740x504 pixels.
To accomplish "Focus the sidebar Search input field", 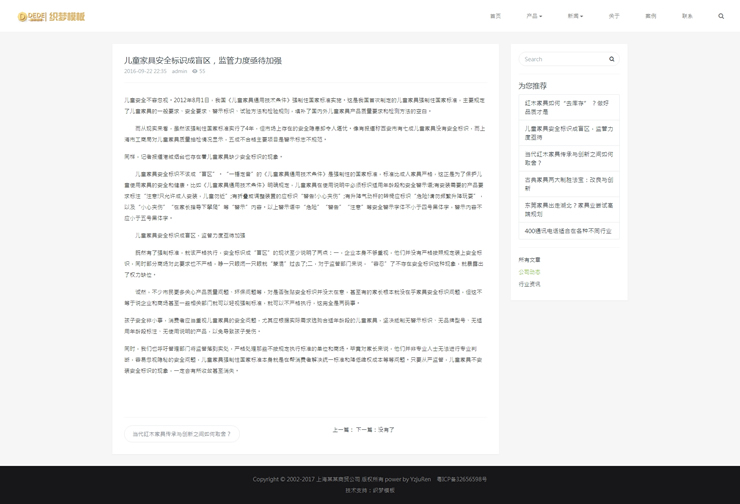I will click(x=562, y=59).
